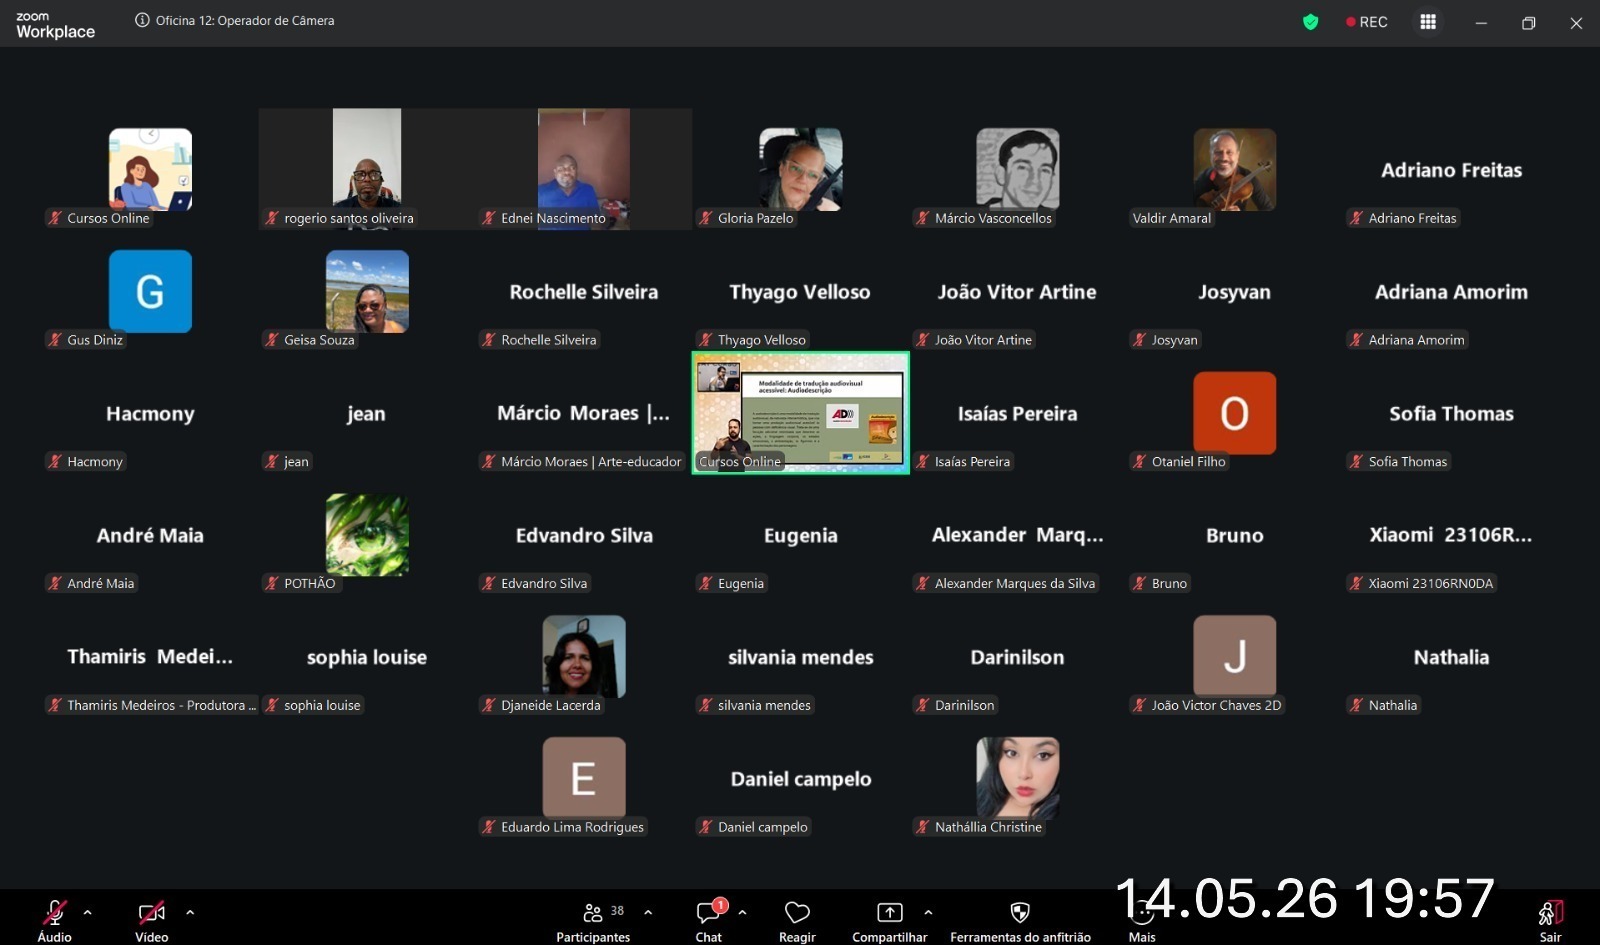Viewport: 1600px width, 945px height.
Task: Select Isaías Pereira name tile
Action: (1017, 413)
